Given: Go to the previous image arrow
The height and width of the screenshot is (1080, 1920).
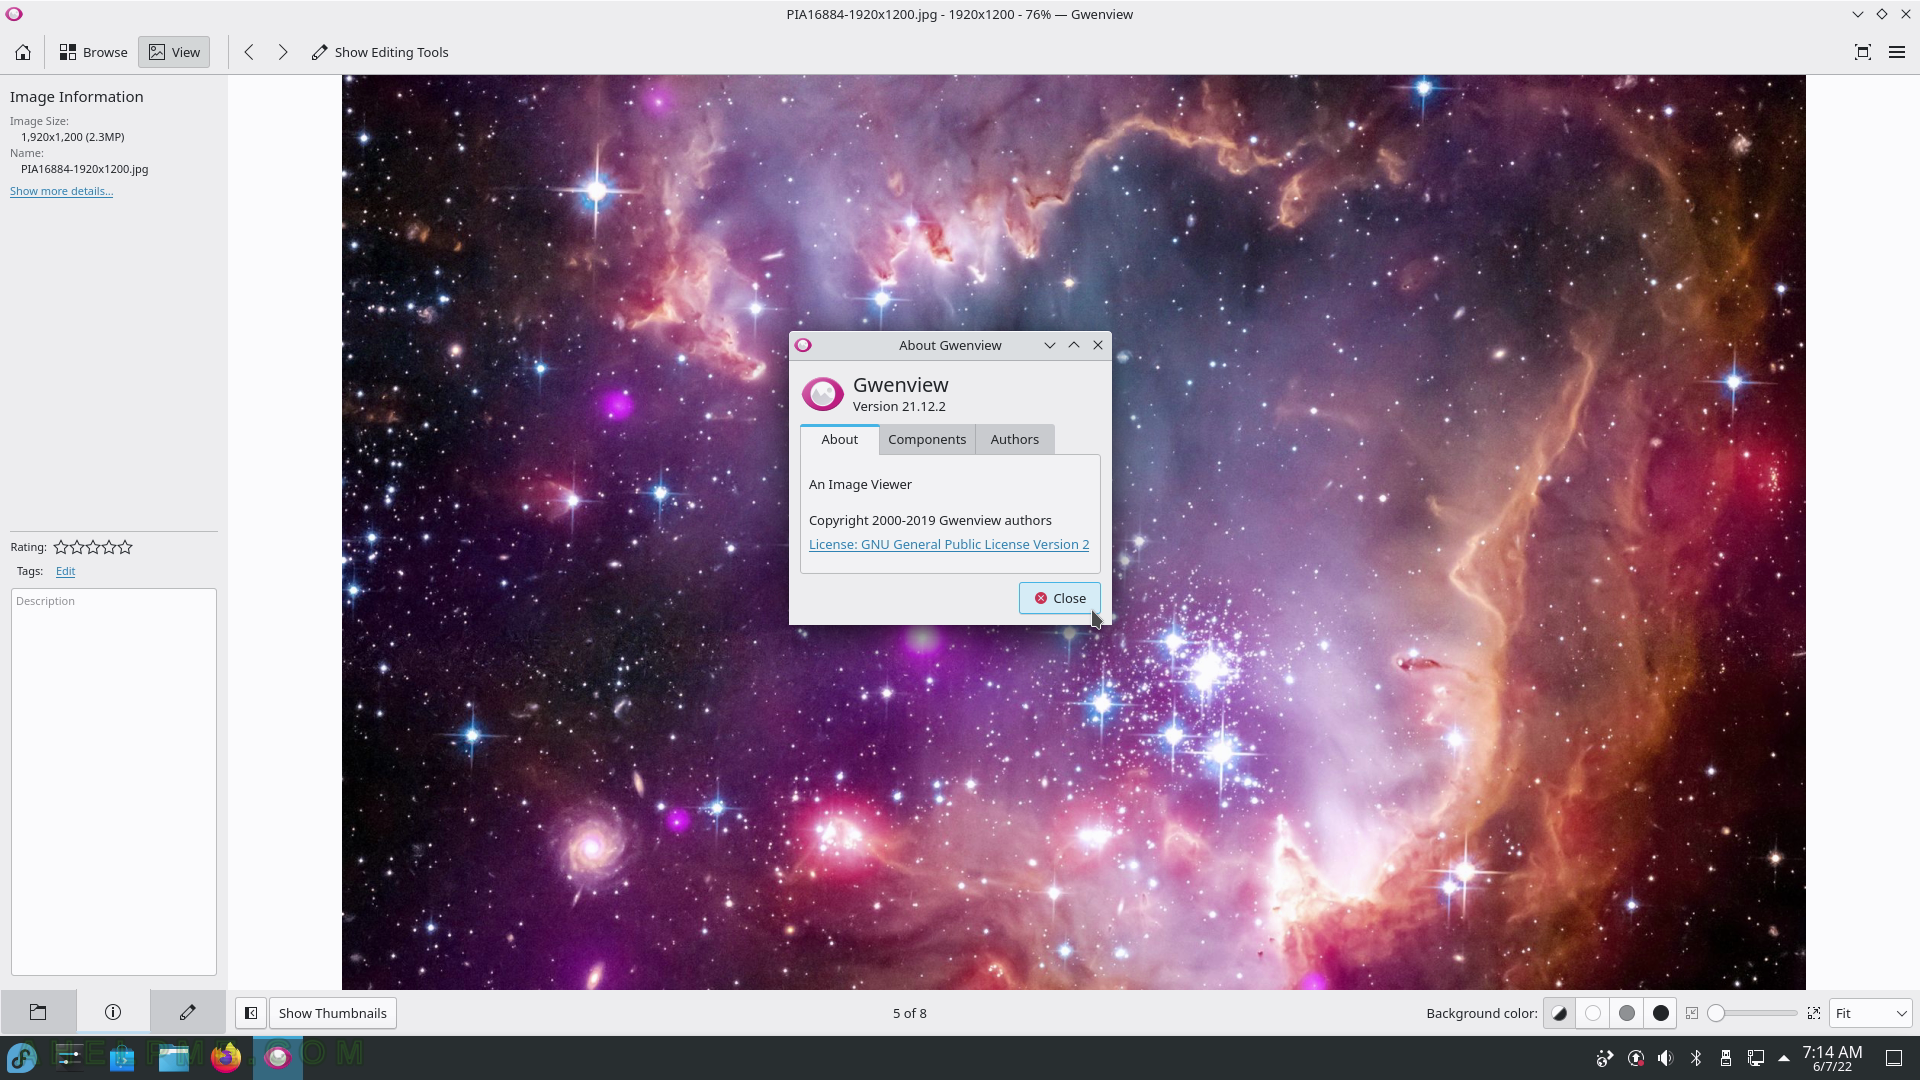Looking at the screenshot, I should point(249,52).
